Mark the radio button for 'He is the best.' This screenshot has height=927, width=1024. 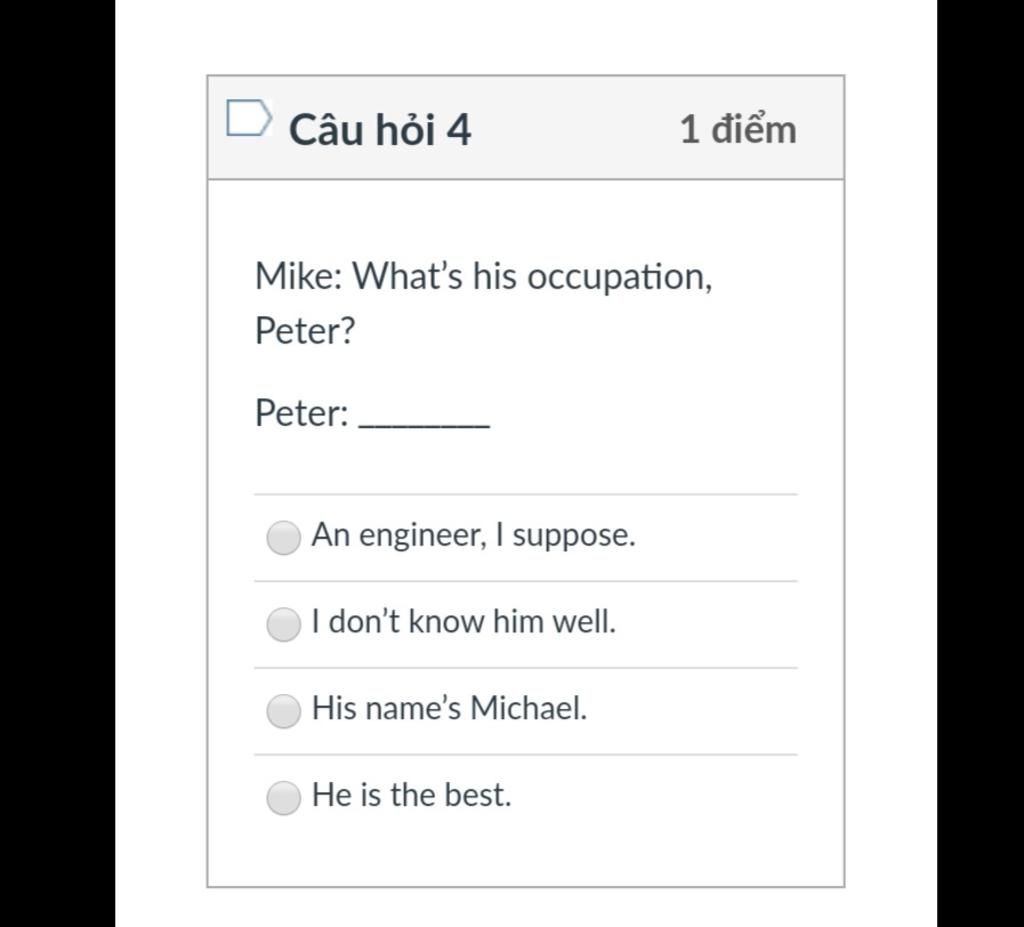click(283, 798)
